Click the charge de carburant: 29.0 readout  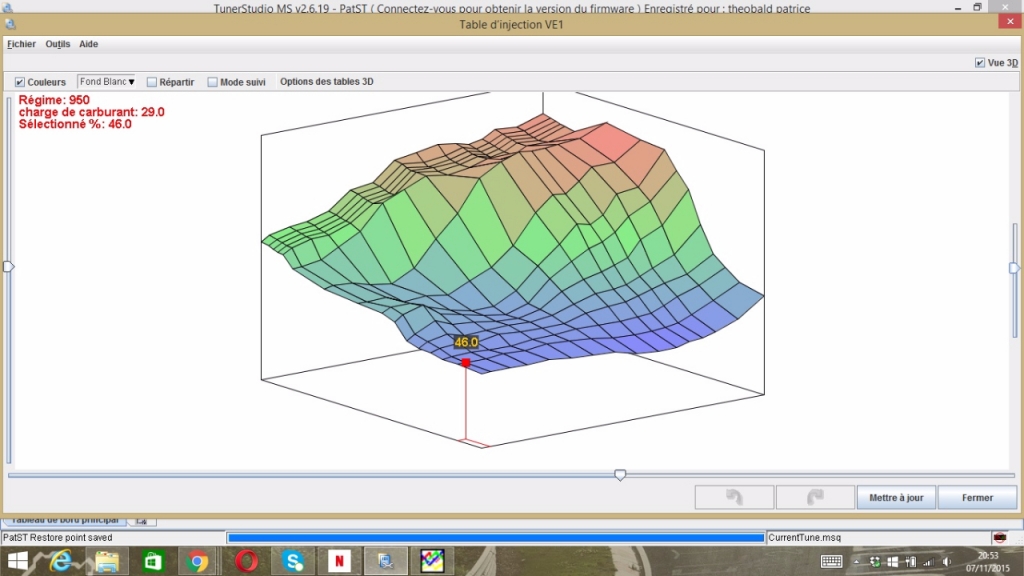tap(91, 112)
